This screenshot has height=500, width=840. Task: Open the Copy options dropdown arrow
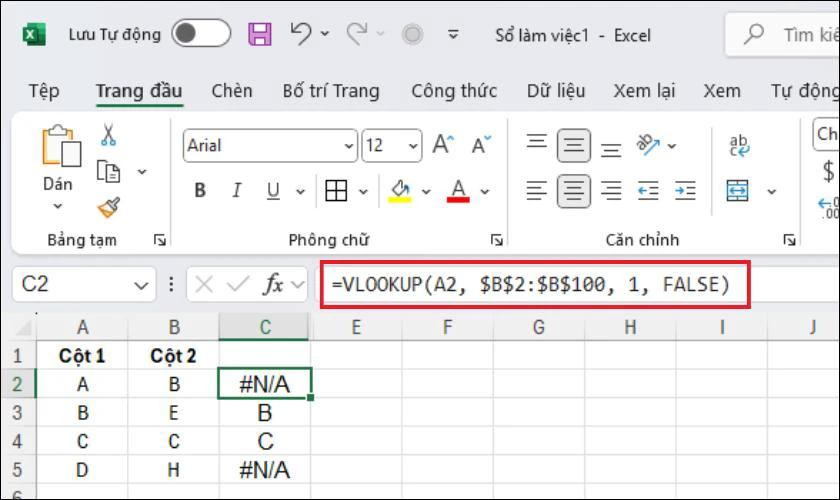tap(142, 172)
